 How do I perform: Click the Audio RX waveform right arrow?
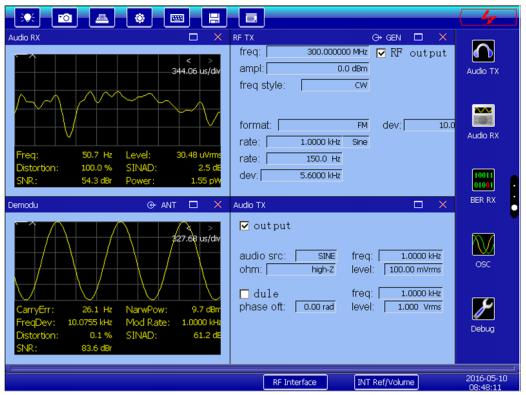[x=210, y=61]
